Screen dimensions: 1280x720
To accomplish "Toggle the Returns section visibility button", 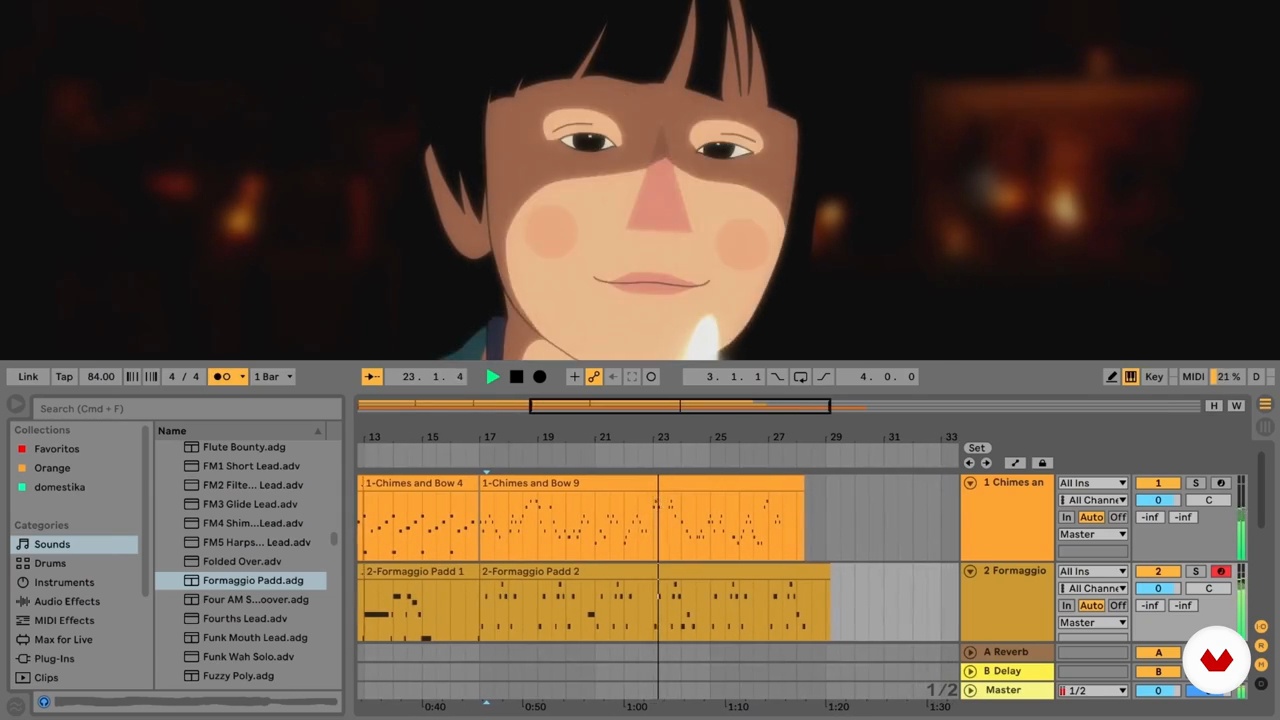I will (1261, 646).
